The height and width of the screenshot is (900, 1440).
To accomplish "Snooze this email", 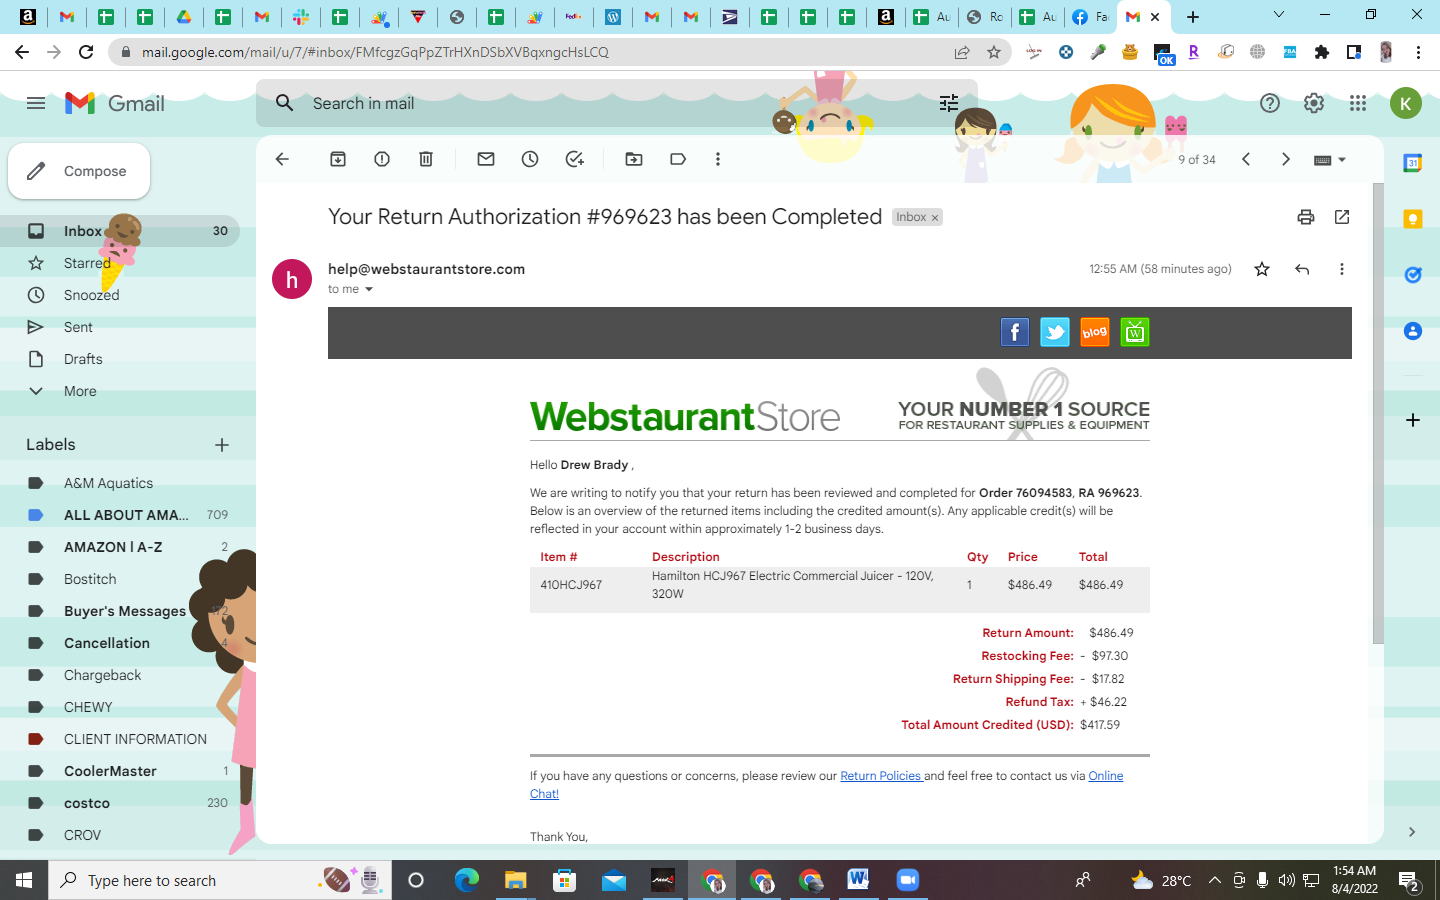I will click(530, 159).
